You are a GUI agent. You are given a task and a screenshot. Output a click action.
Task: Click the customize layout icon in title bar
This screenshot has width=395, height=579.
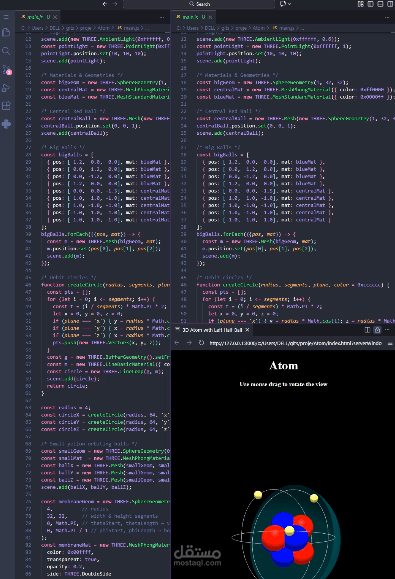[361, 4]
